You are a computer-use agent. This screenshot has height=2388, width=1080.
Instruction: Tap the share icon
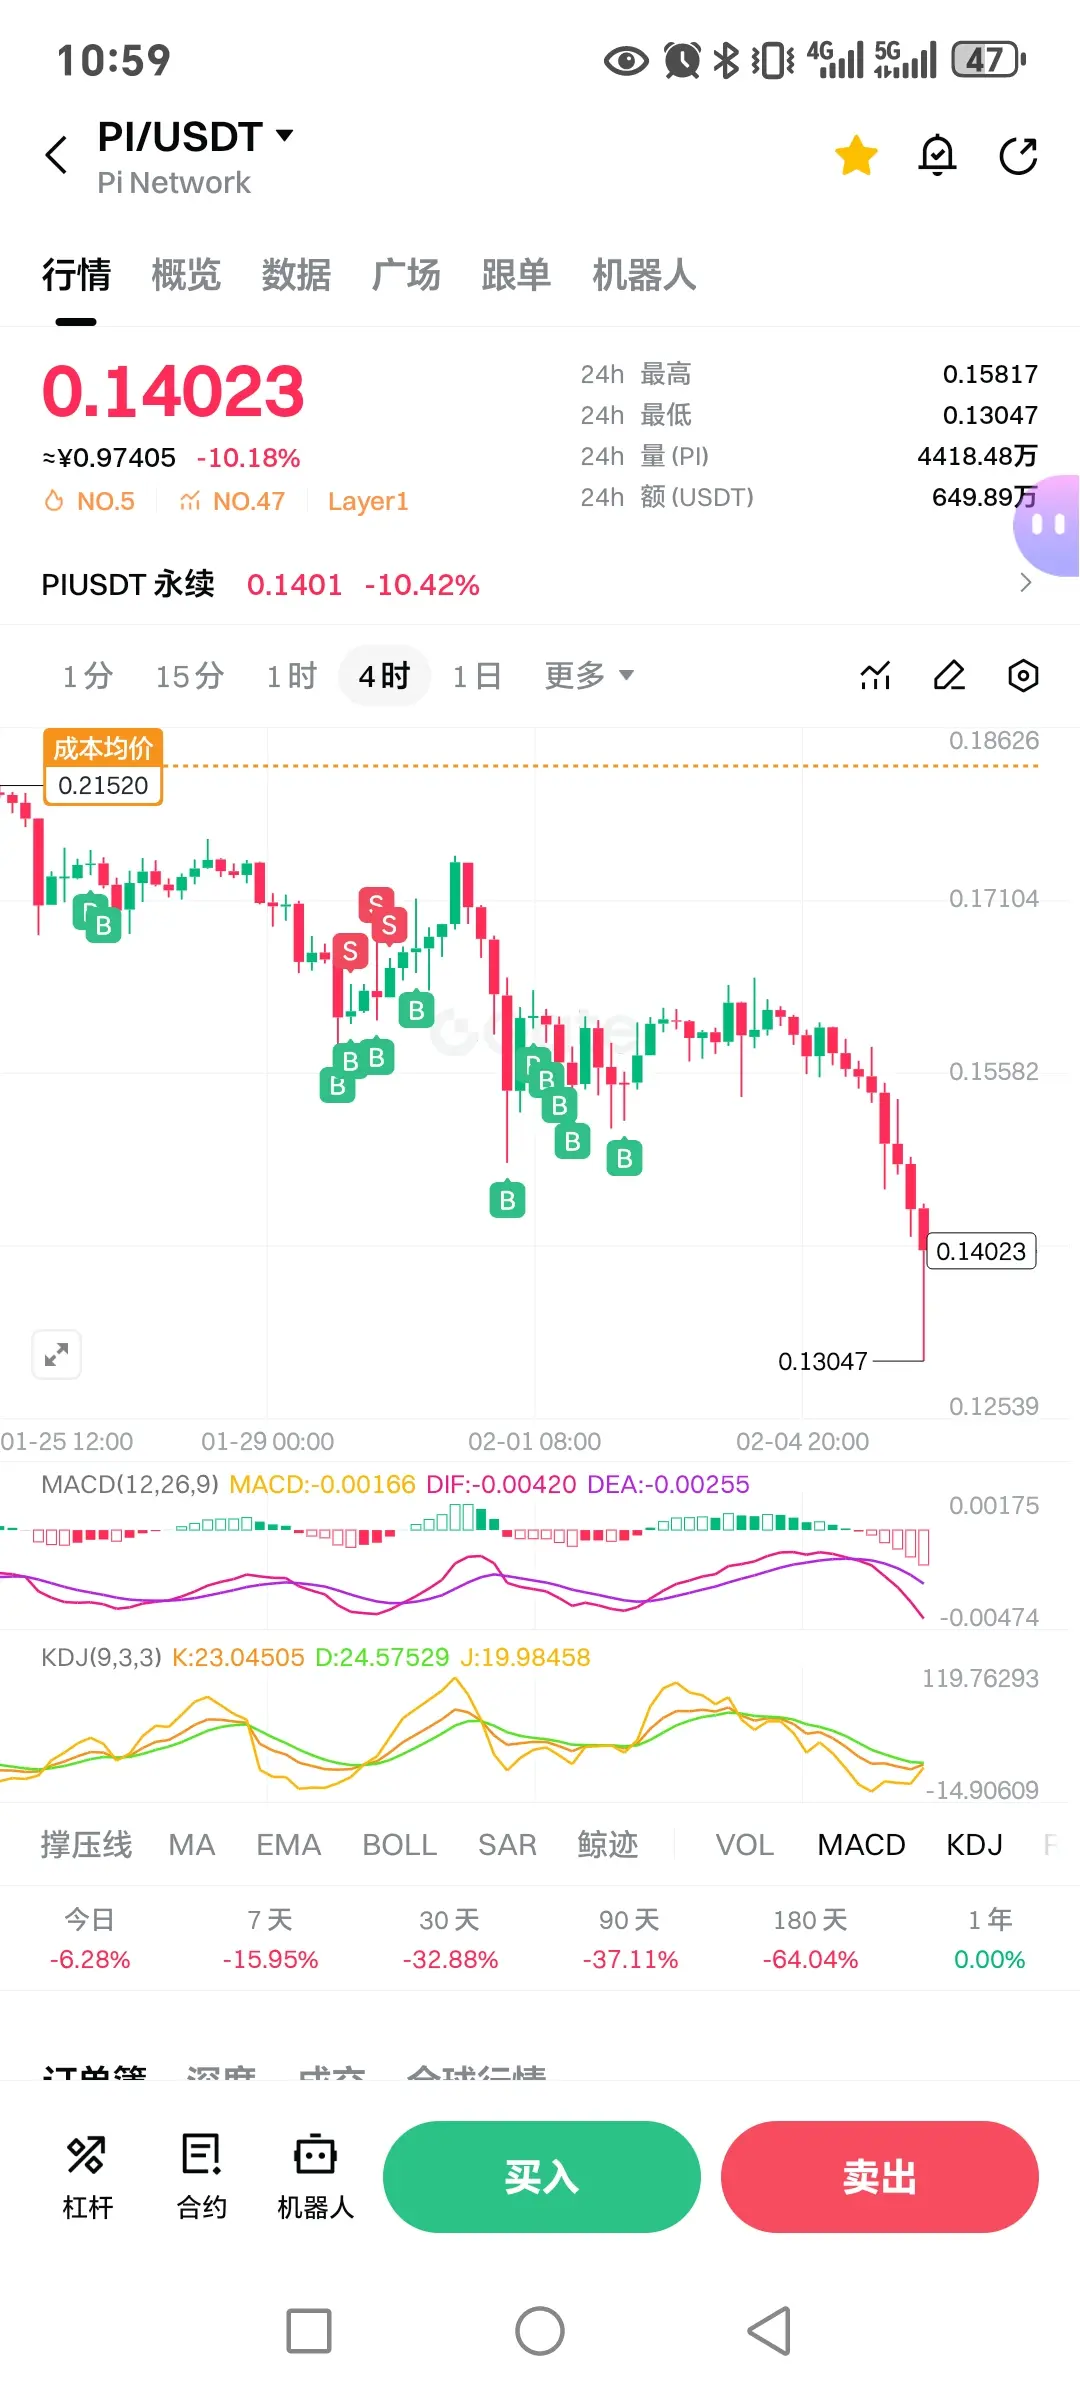pos(1018,155)
